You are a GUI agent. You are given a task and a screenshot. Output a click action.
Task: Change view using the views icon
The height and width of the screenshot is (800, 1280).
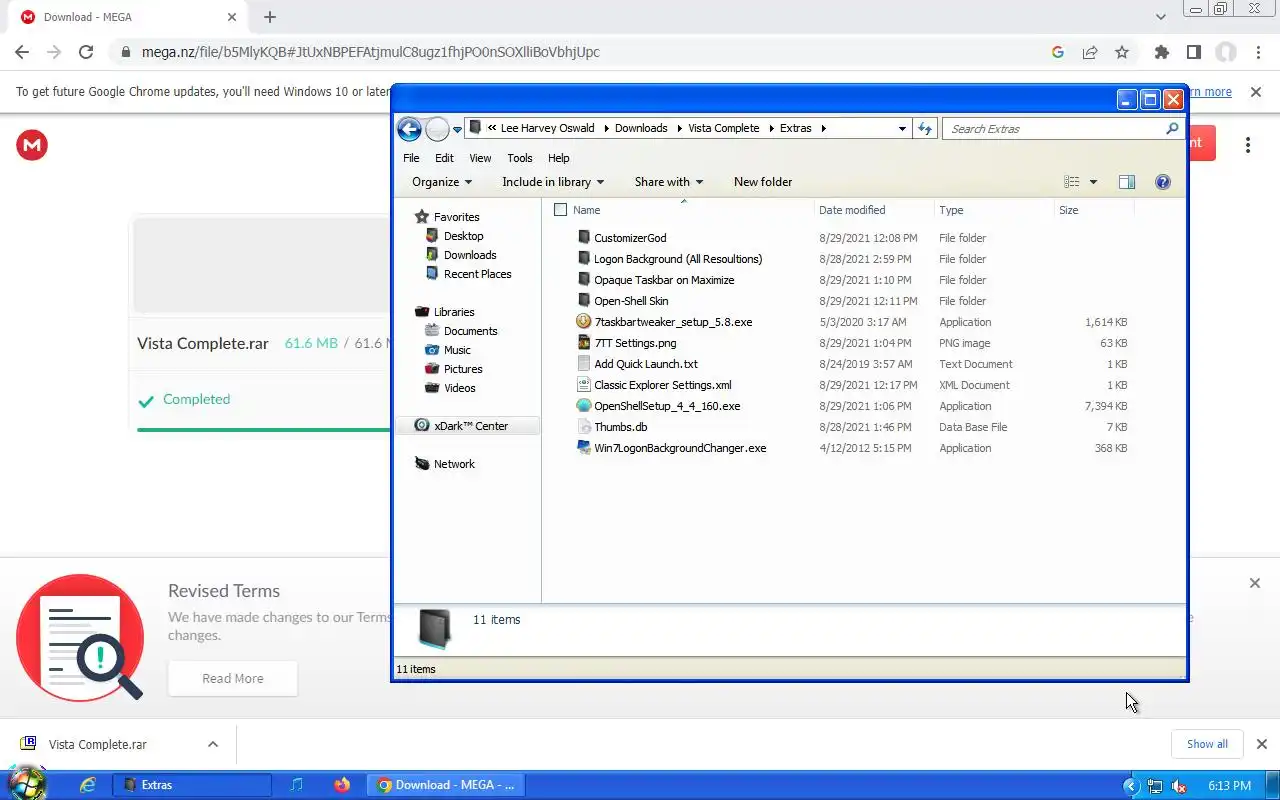1072,182
